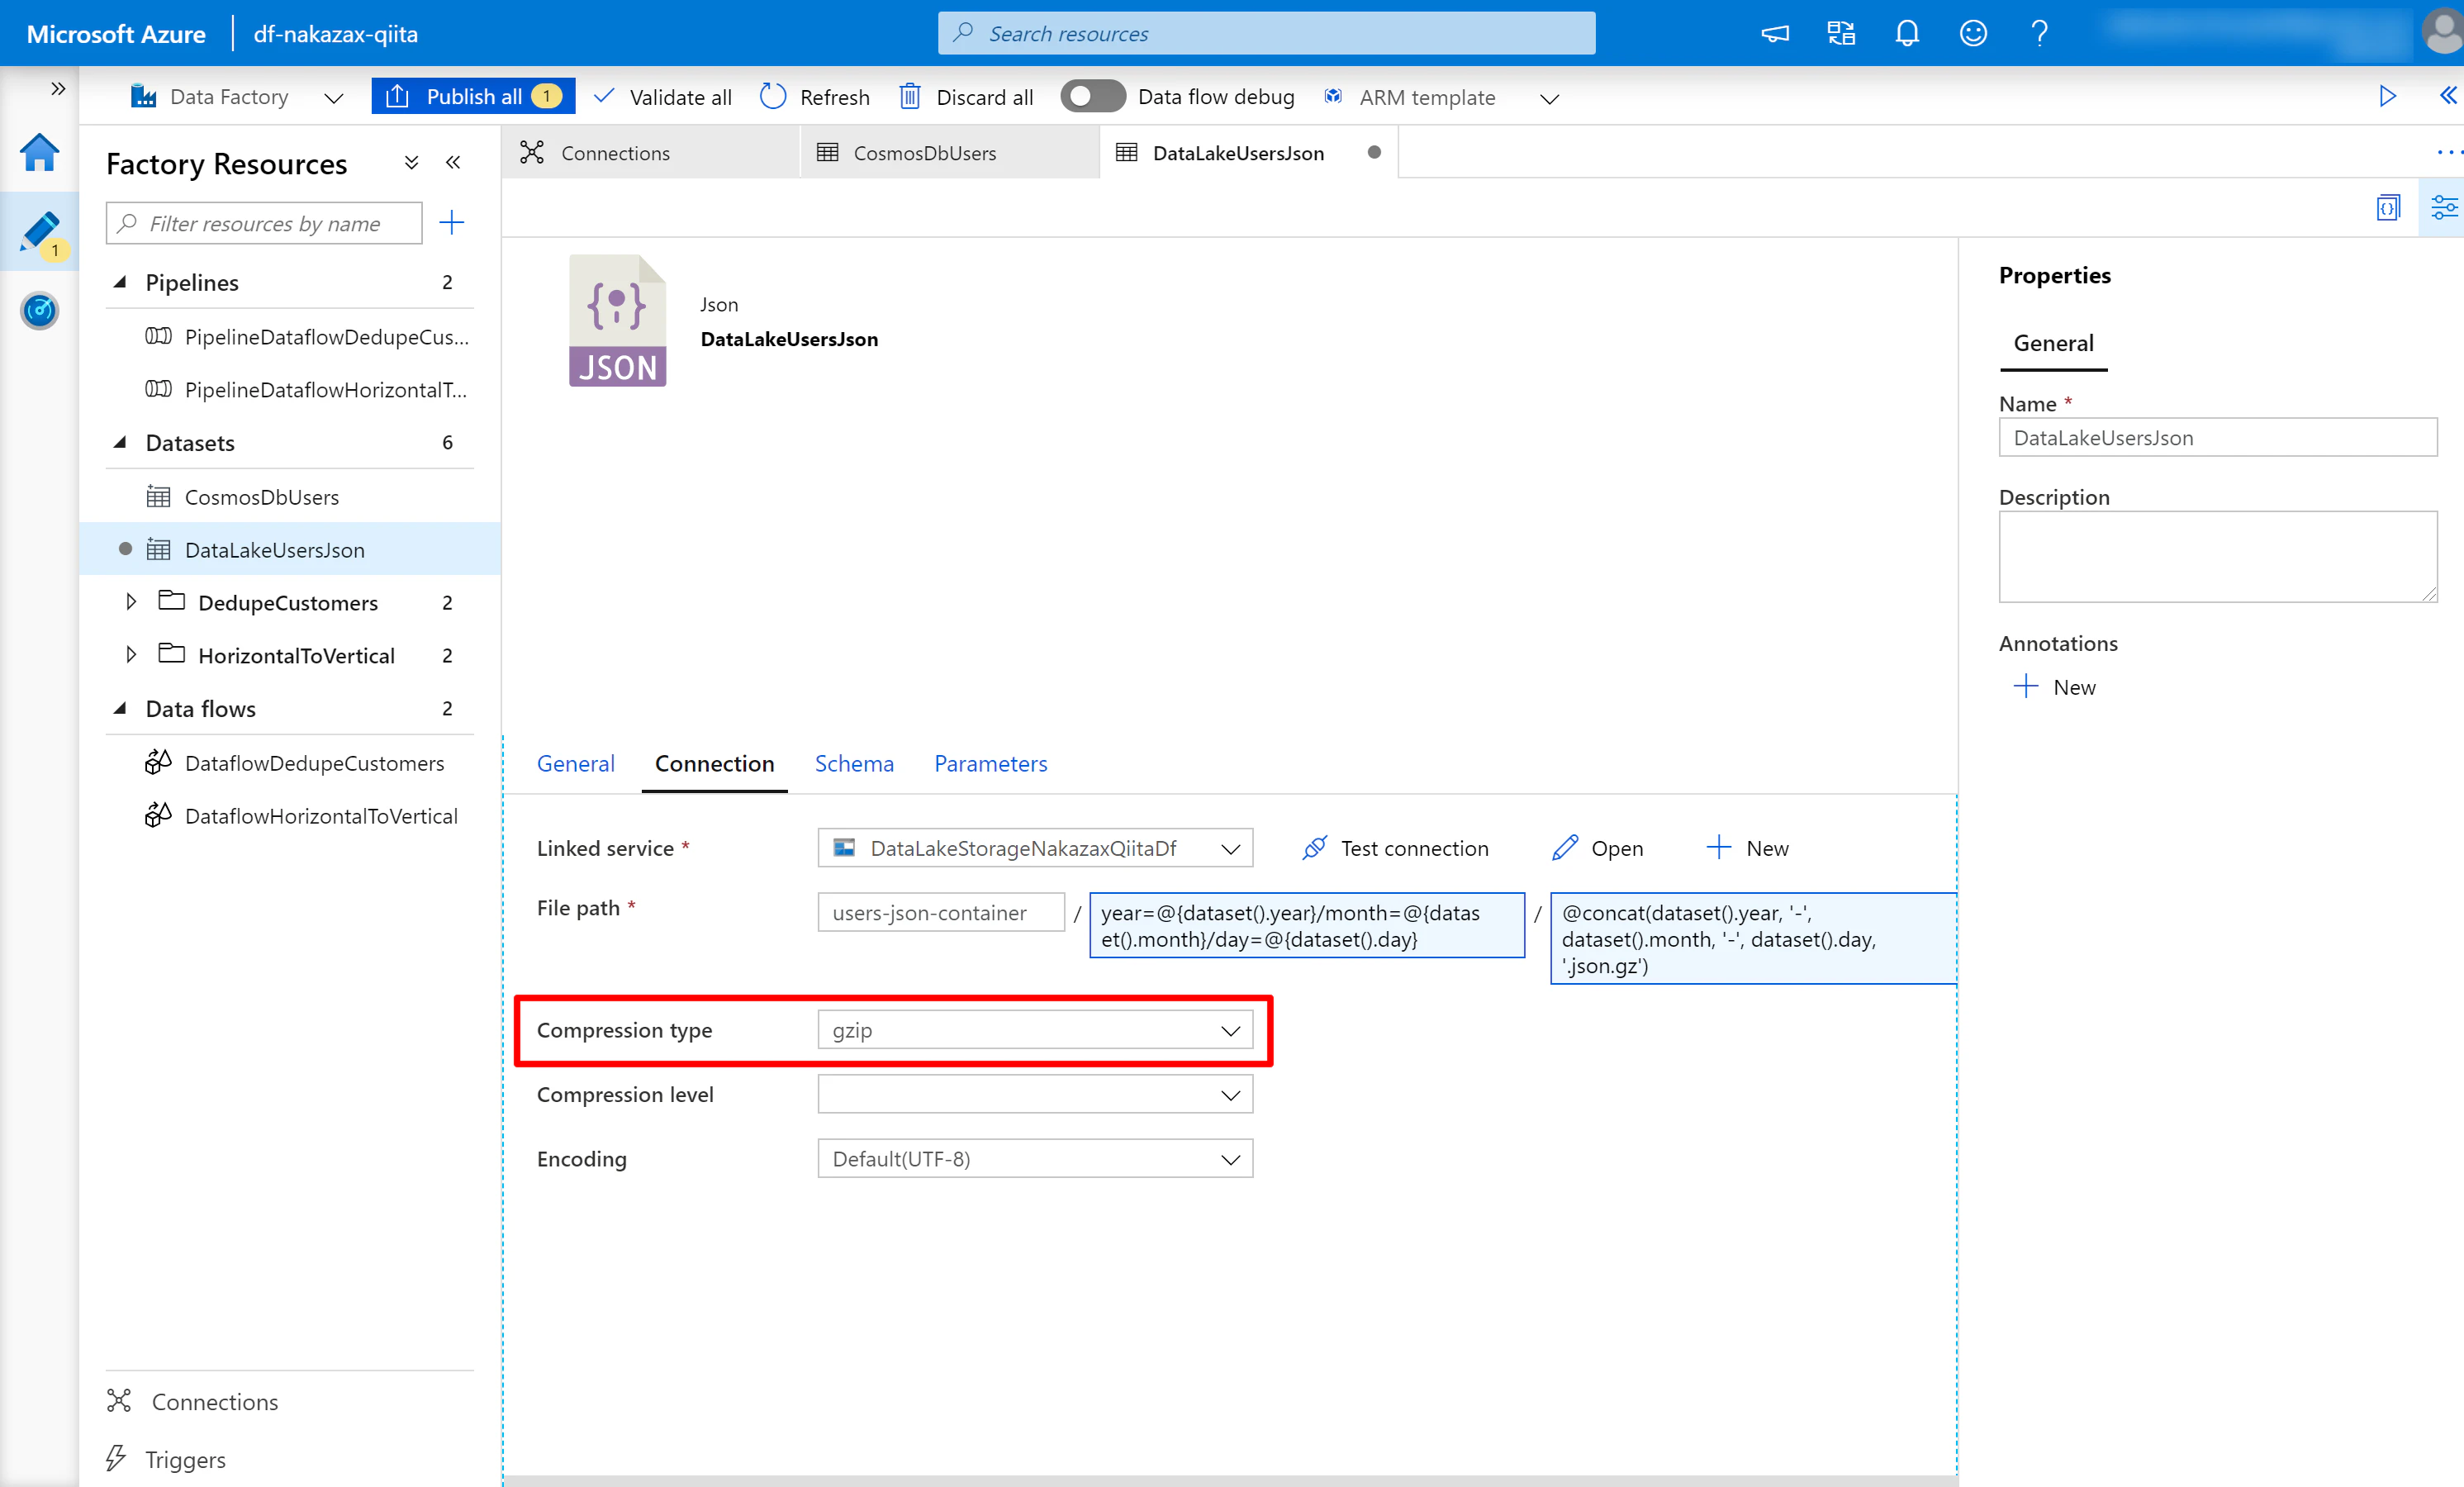Screen dimensions: 2464x1487
Task: Open the notifications bell
Action: (1907, 34)
